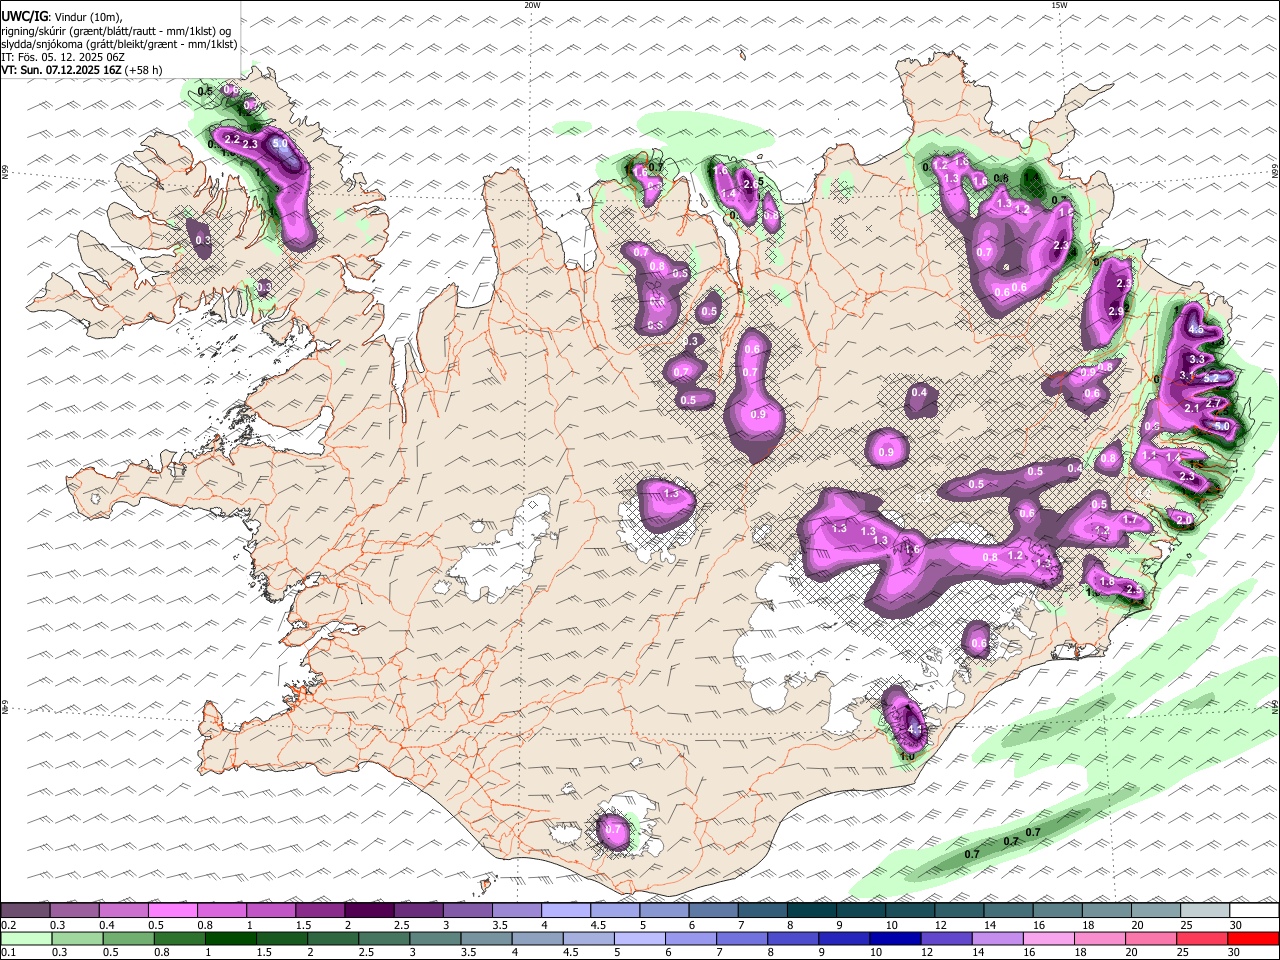1280x960 pixels.
Task: Click the 20W longitude label at top
Action: tap(532, 5)
